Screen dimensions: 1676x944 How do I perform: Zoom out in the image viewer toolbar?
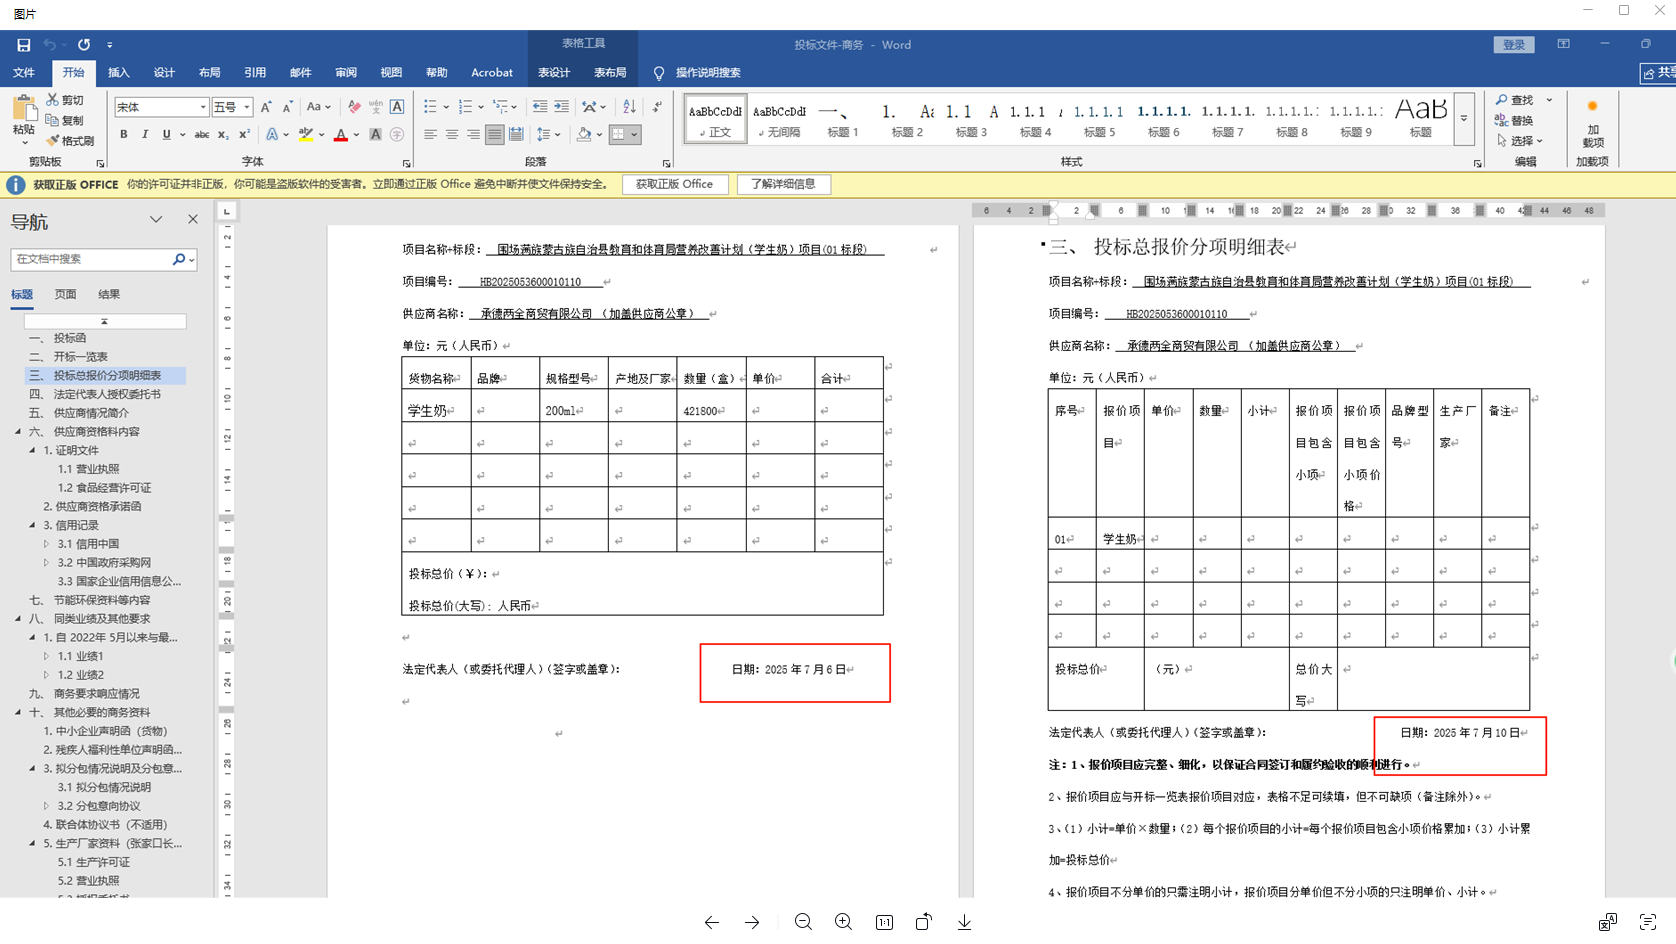[803, 922]
